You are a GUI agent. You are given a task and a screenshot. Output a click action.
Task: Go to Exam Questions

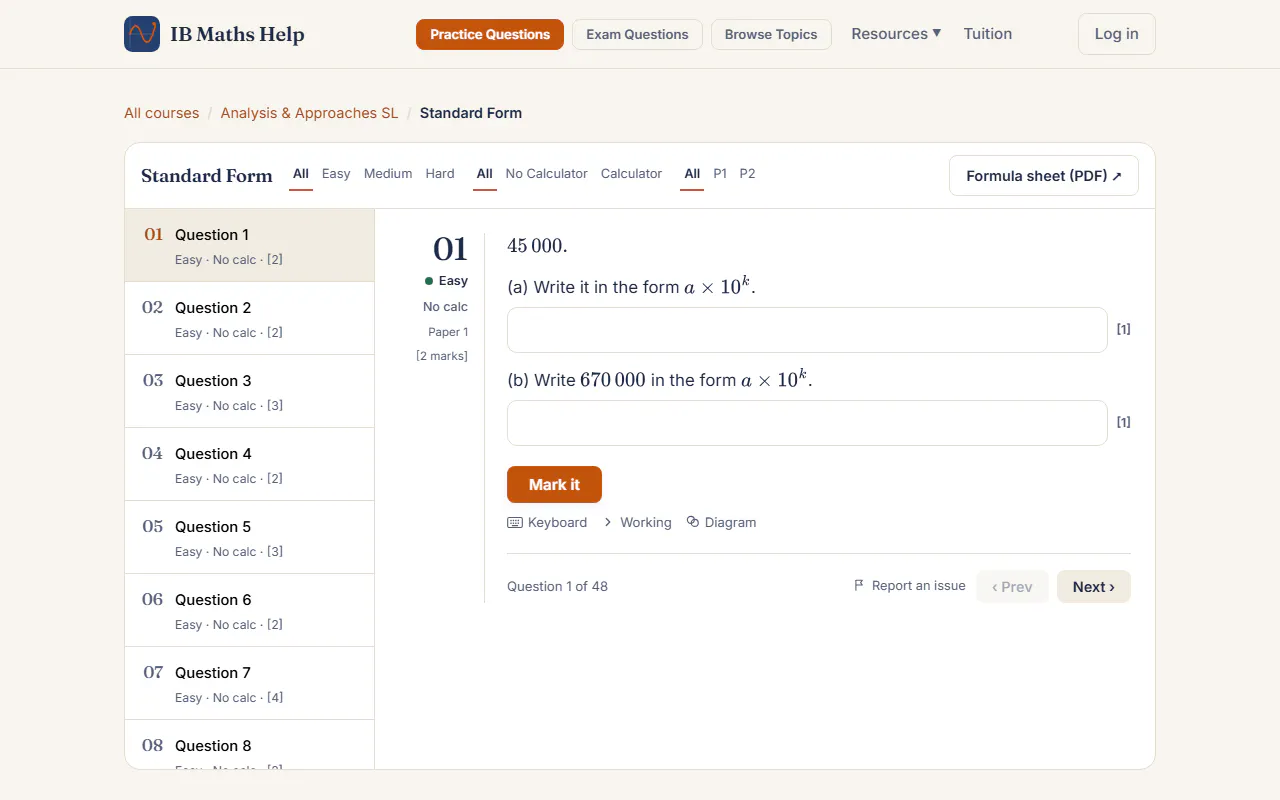[637, 34]
